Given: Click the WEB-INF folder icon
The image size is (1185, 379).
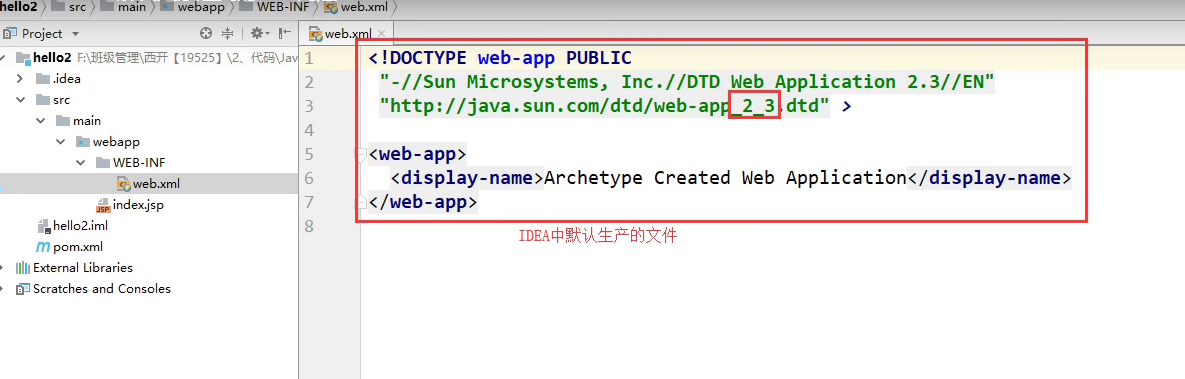Looking at the screenshot, I should [x=103, y=163].
